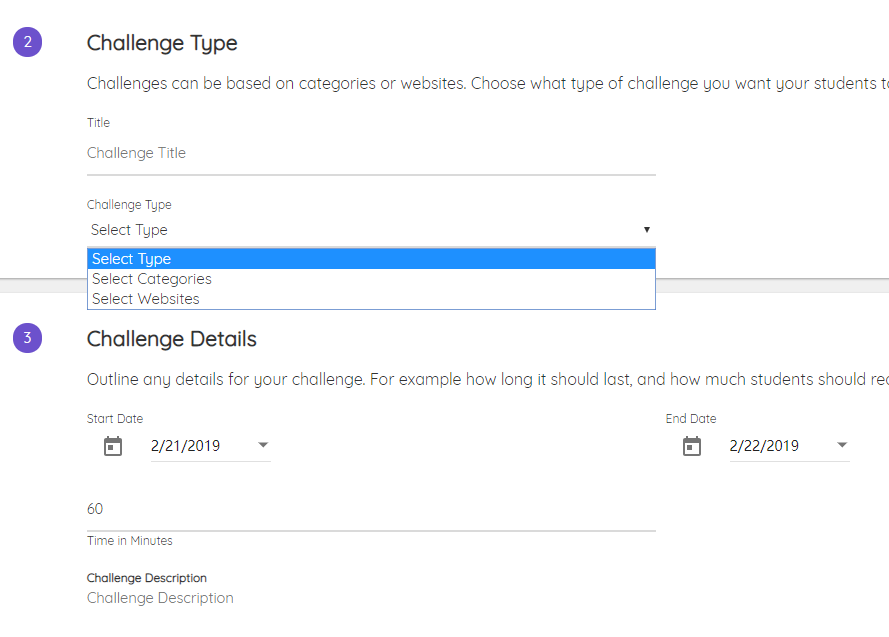Choose the Select Categories option
Viewport: 889px width, 637px height.
[x=152, y=279]
